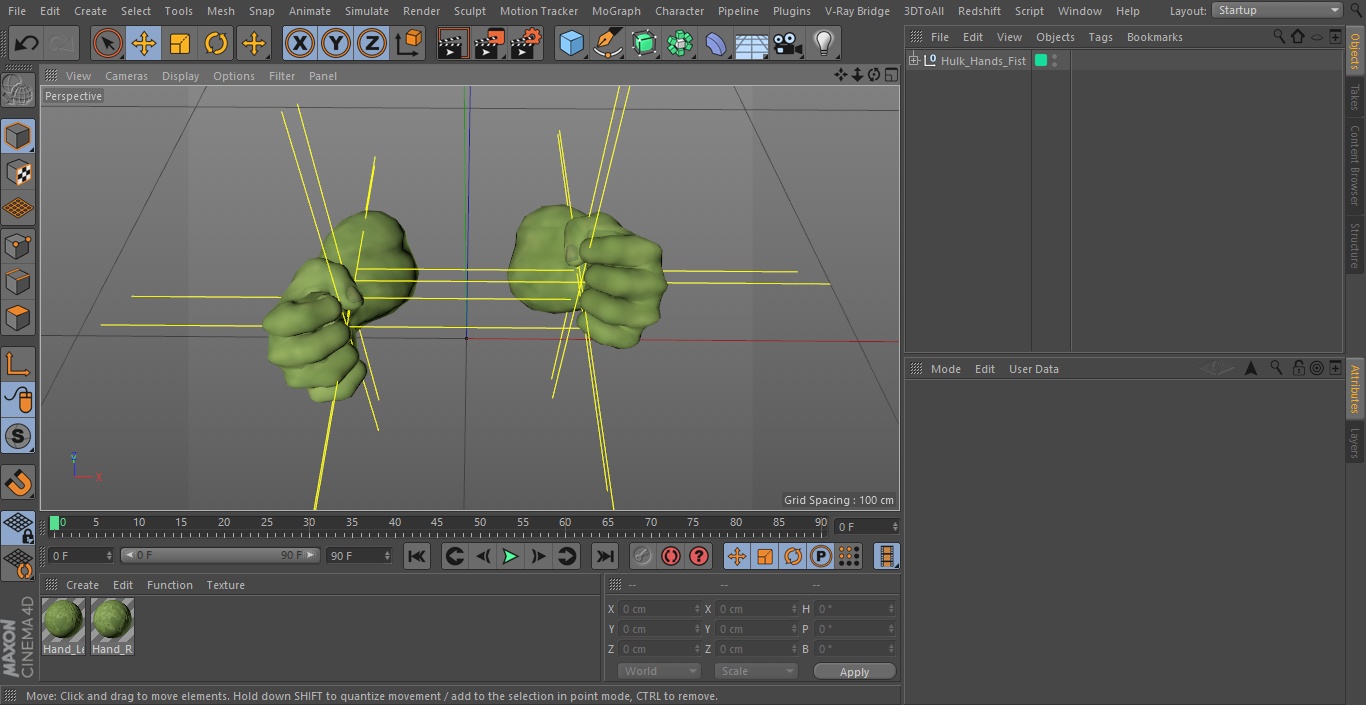Select the Live Selection tool
This screenshot has height=705, width=1366.
[x=108, y=44]
